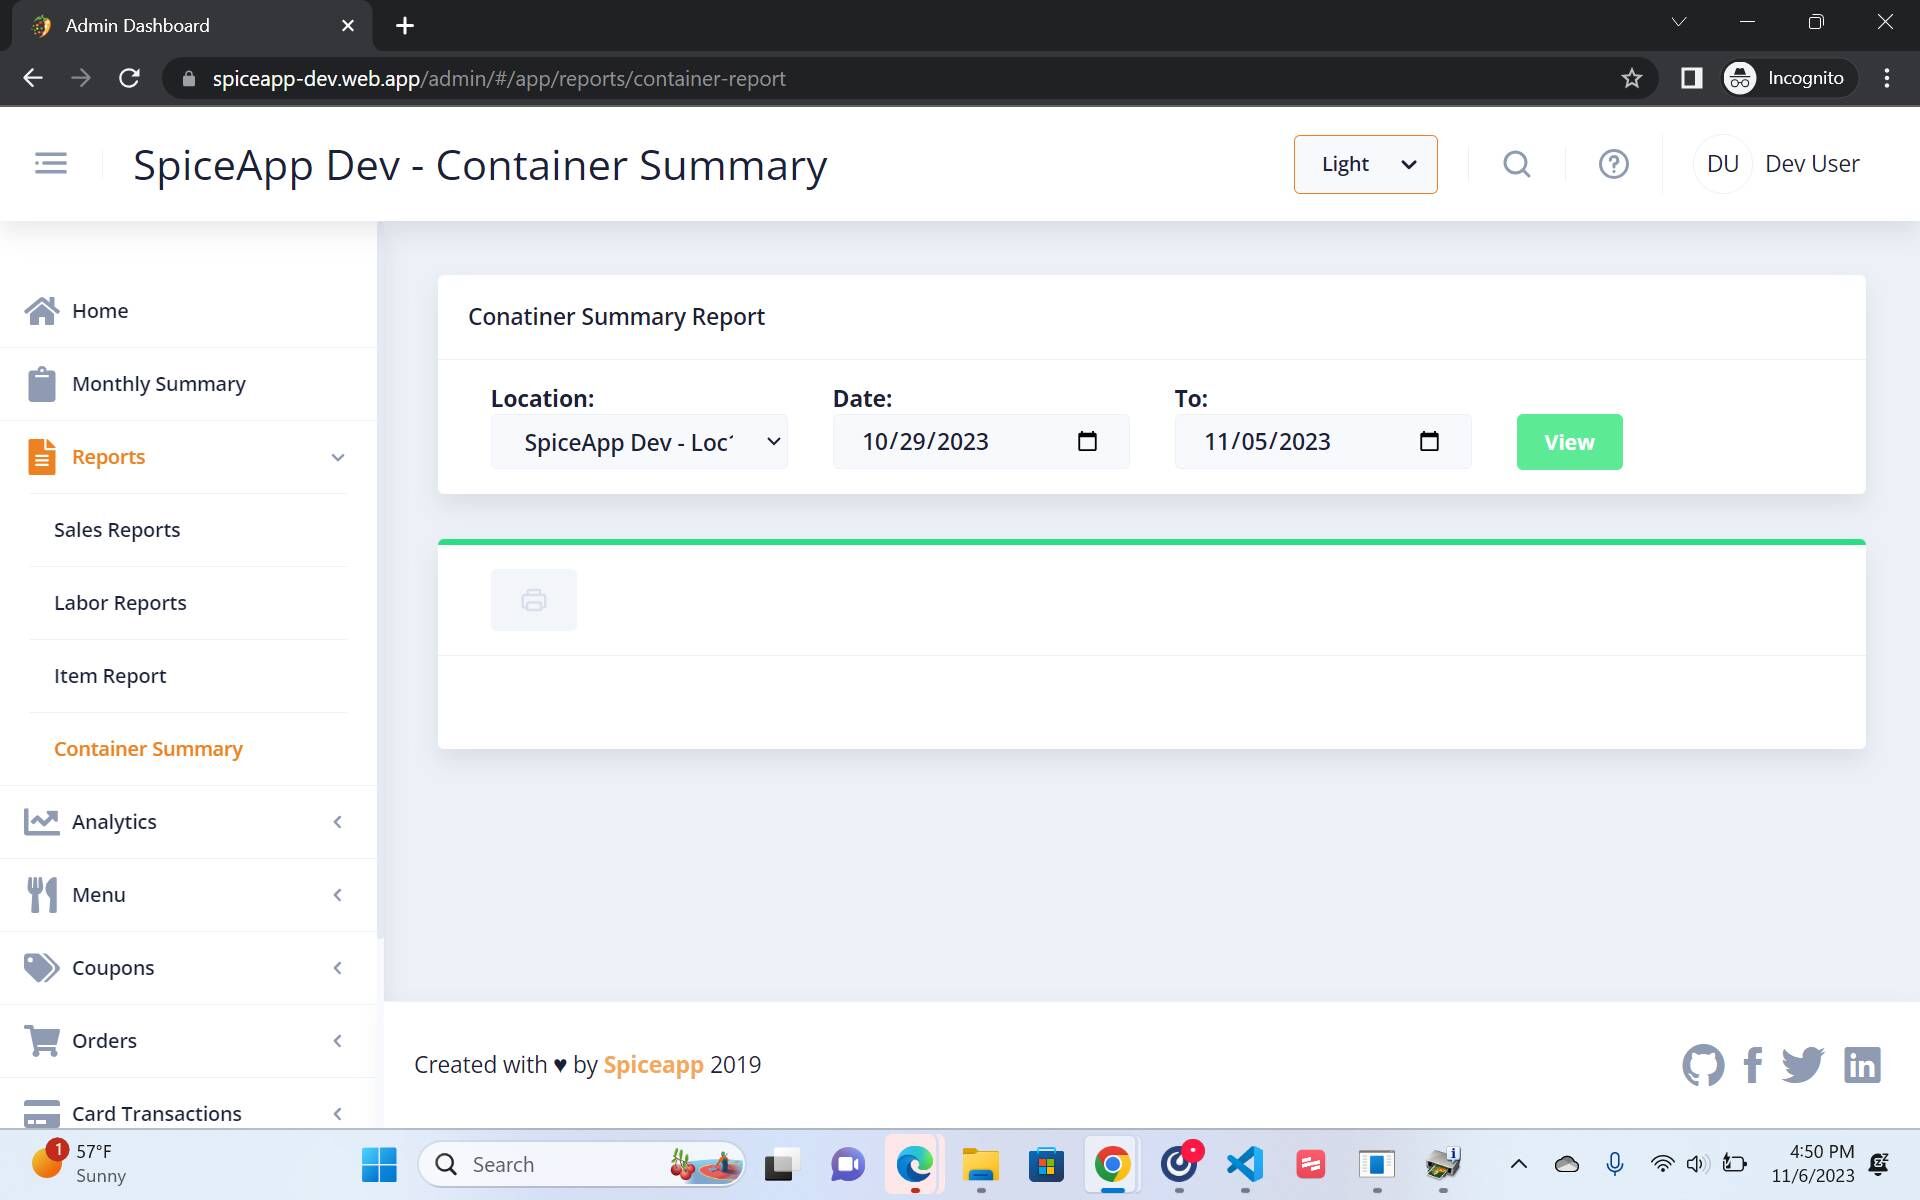Open Twitter icon in footer
This screenshot has width=1920, height=1200.
click(x=1802, y=1065)
